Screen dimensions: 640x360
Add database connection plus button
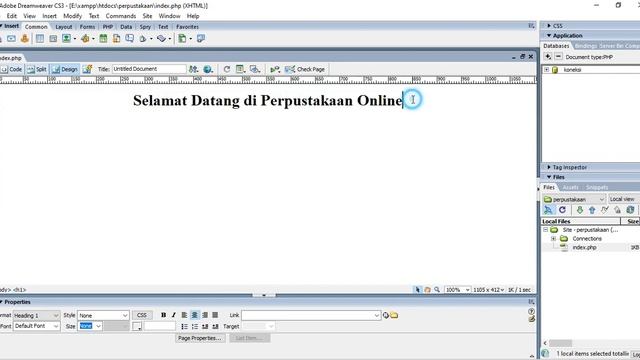(x=548, y=57)
